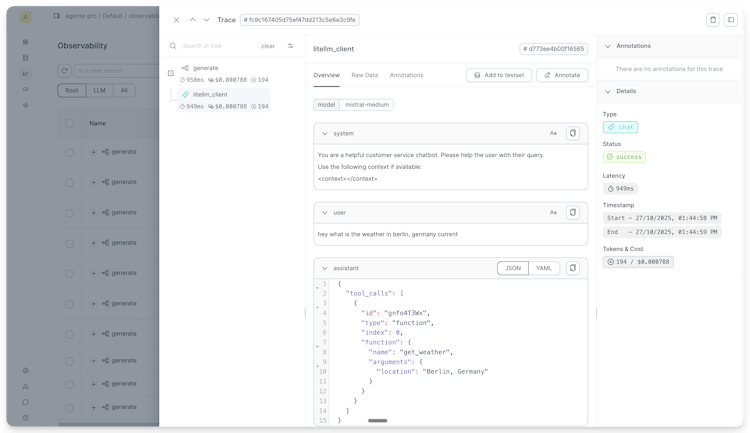
Task: Switch assistant output to YAML
Action: [544, 268]
